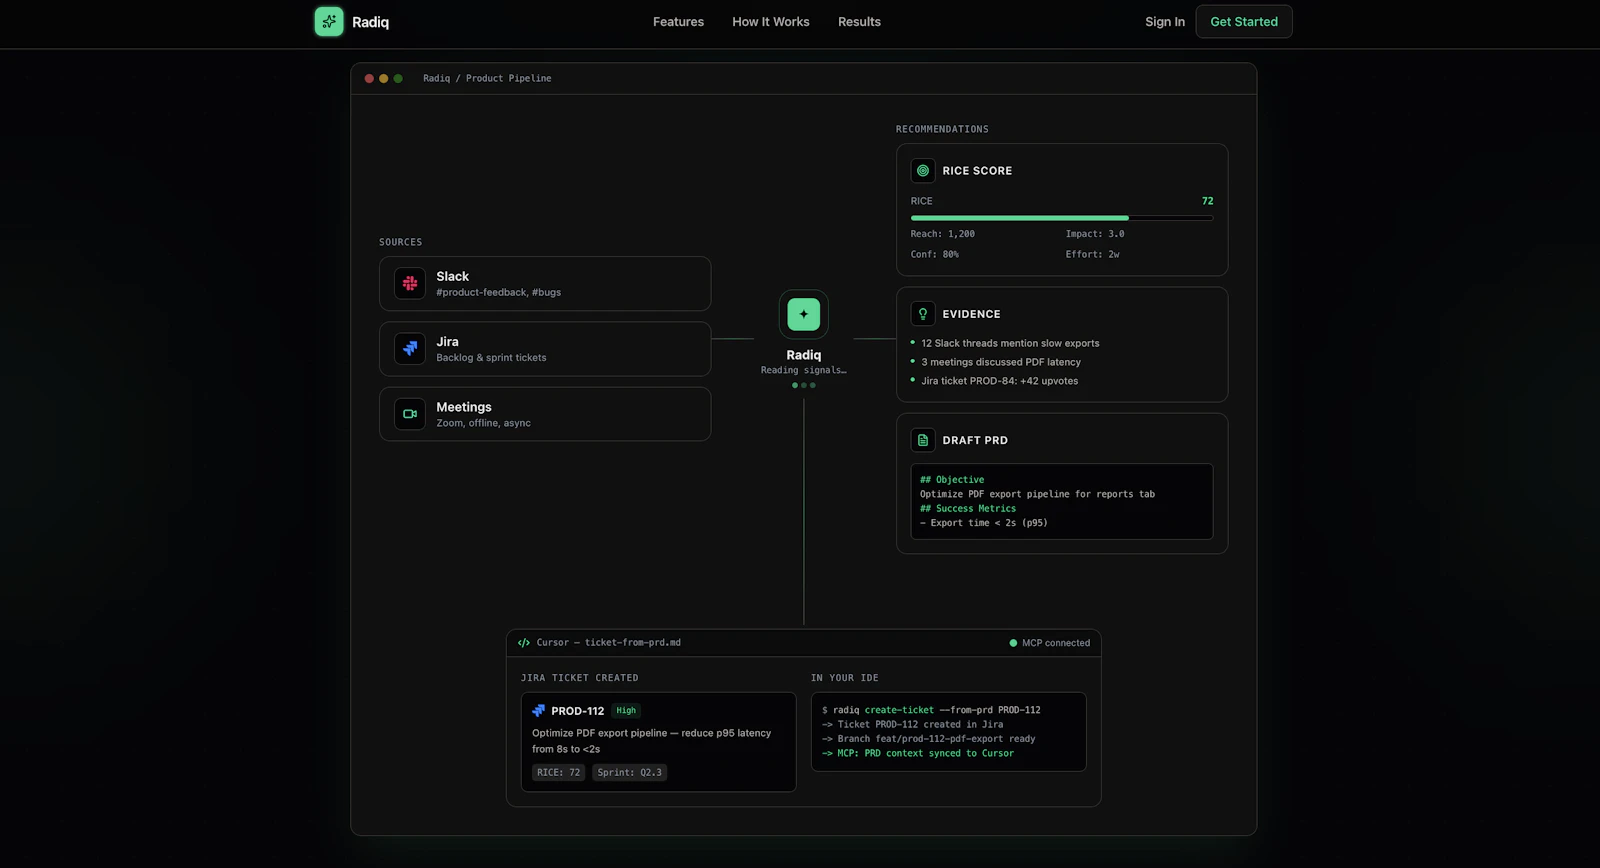1600x868 pixels.
Task: Click the 'RICE: 72' tag on ticket
Action: click(558, 773)
